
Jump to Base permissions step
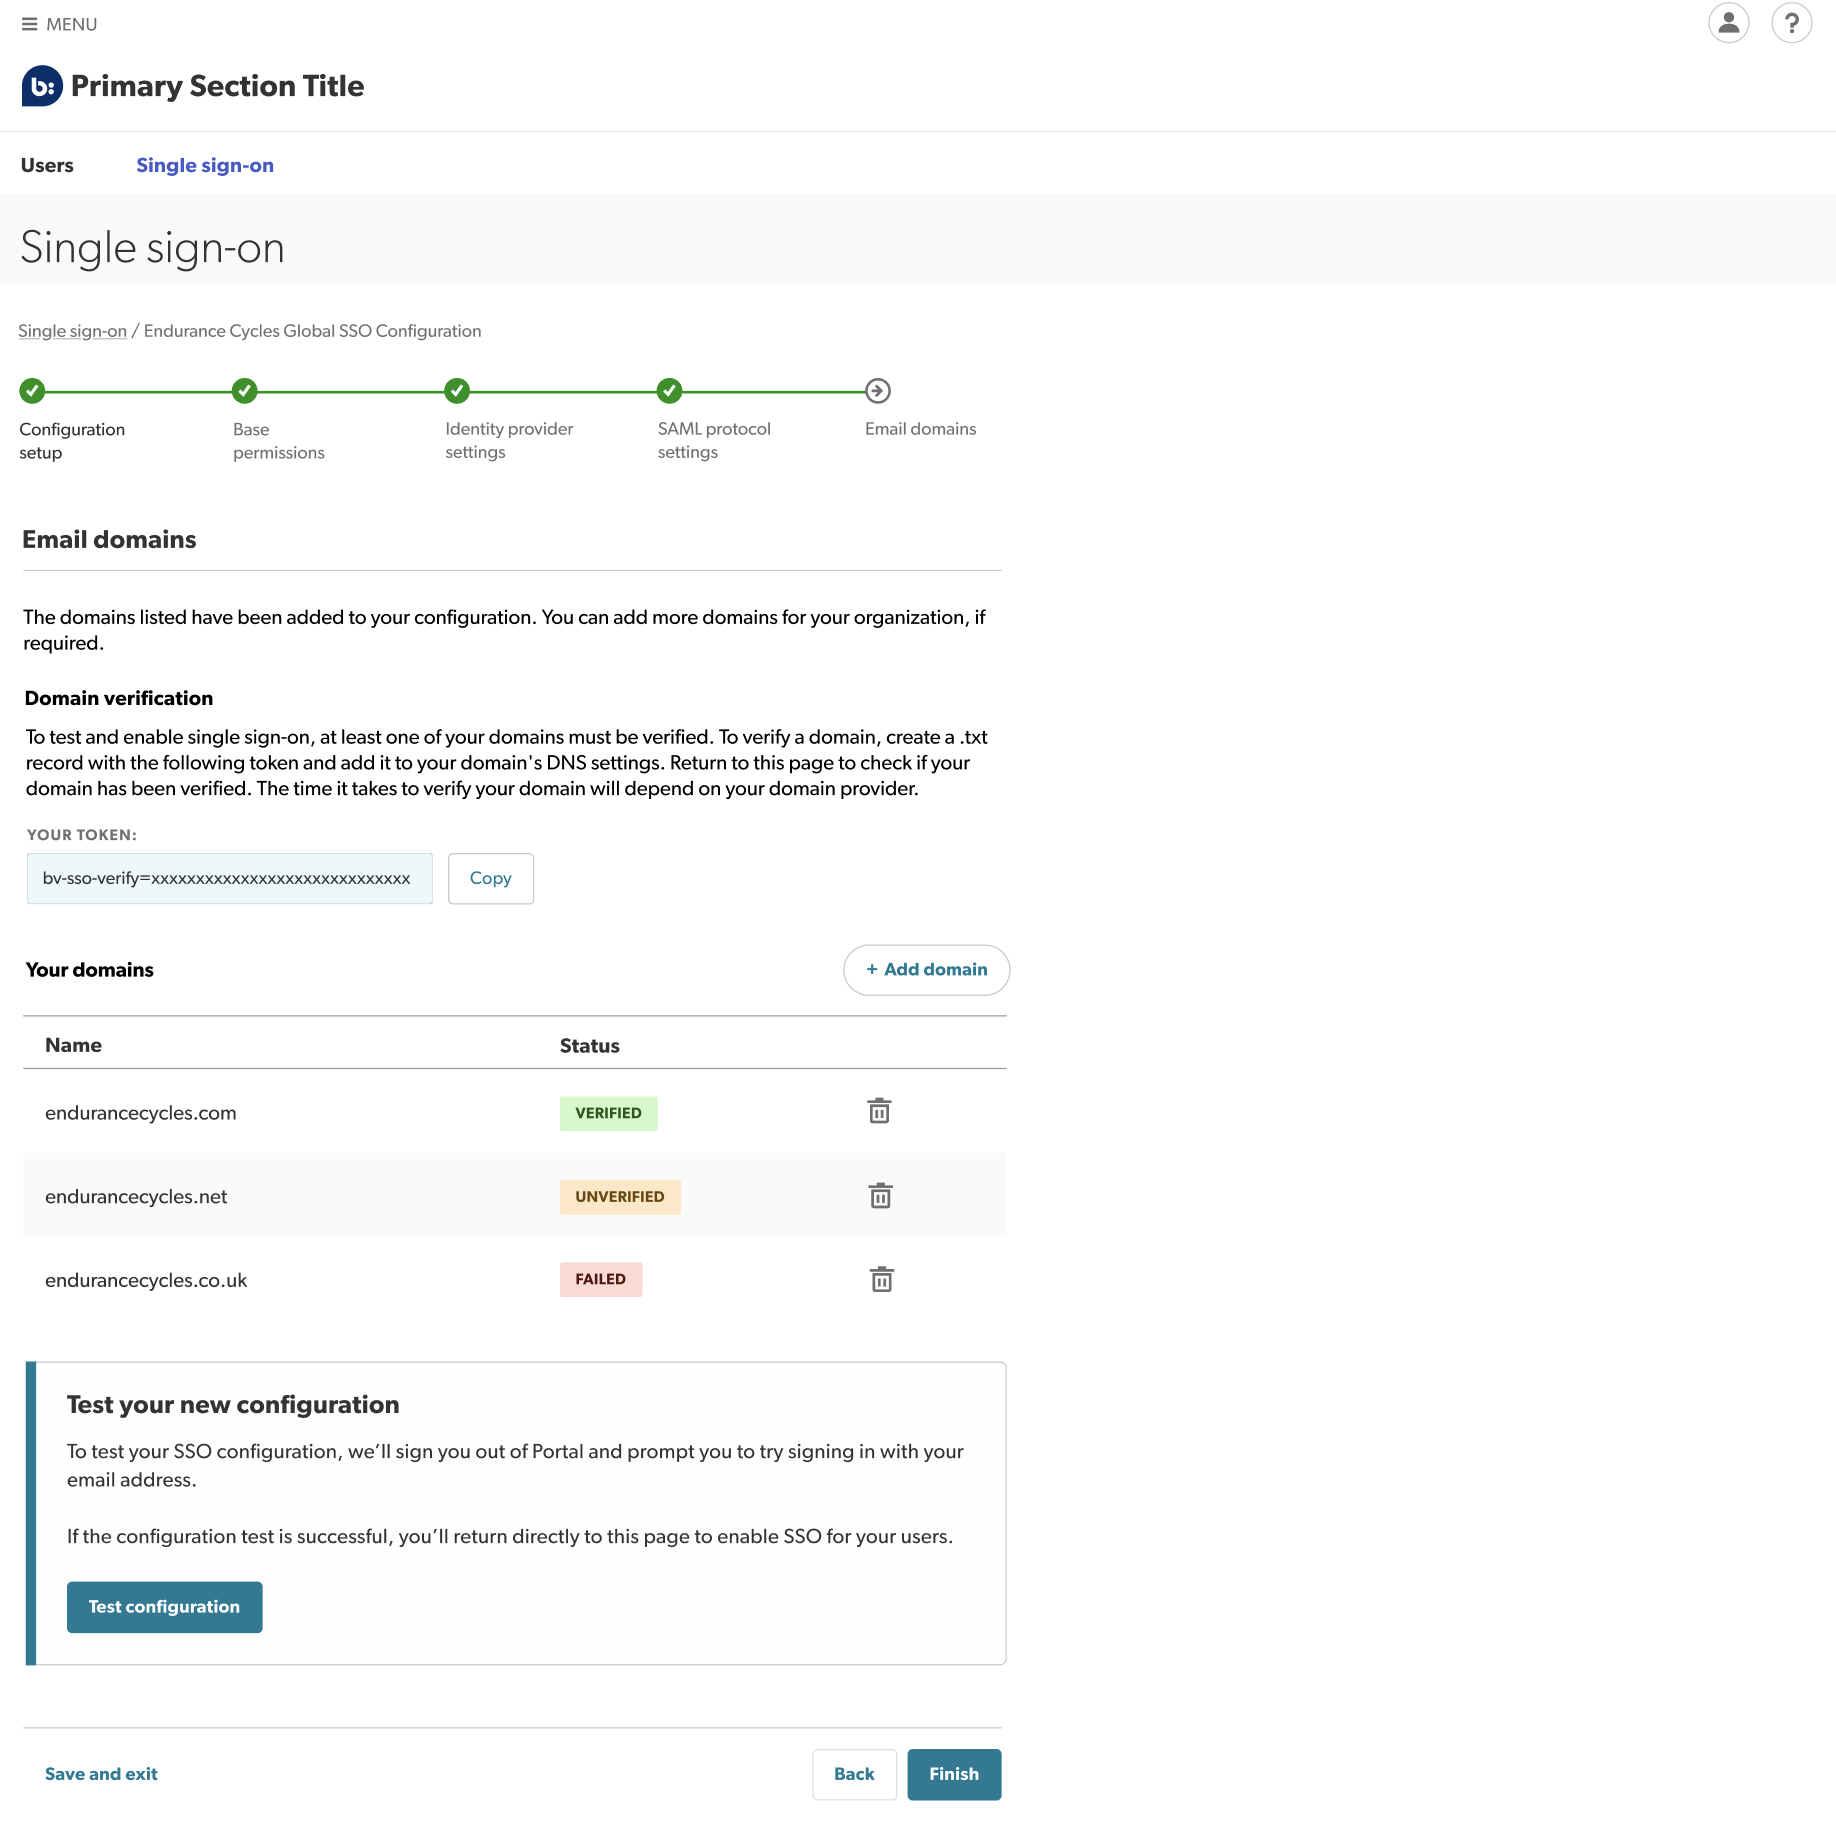tap(245, 391)
